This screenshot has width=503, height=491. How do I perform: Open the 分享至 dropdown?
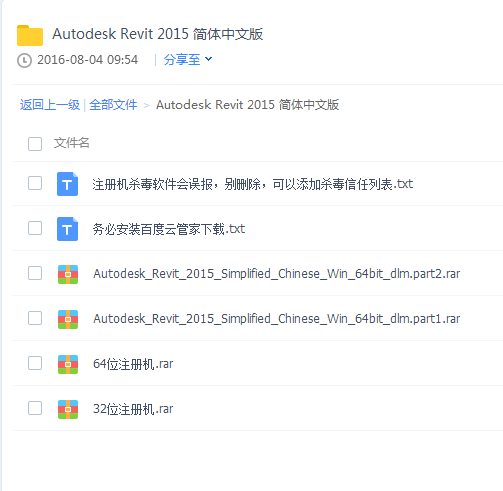[188, 60]
